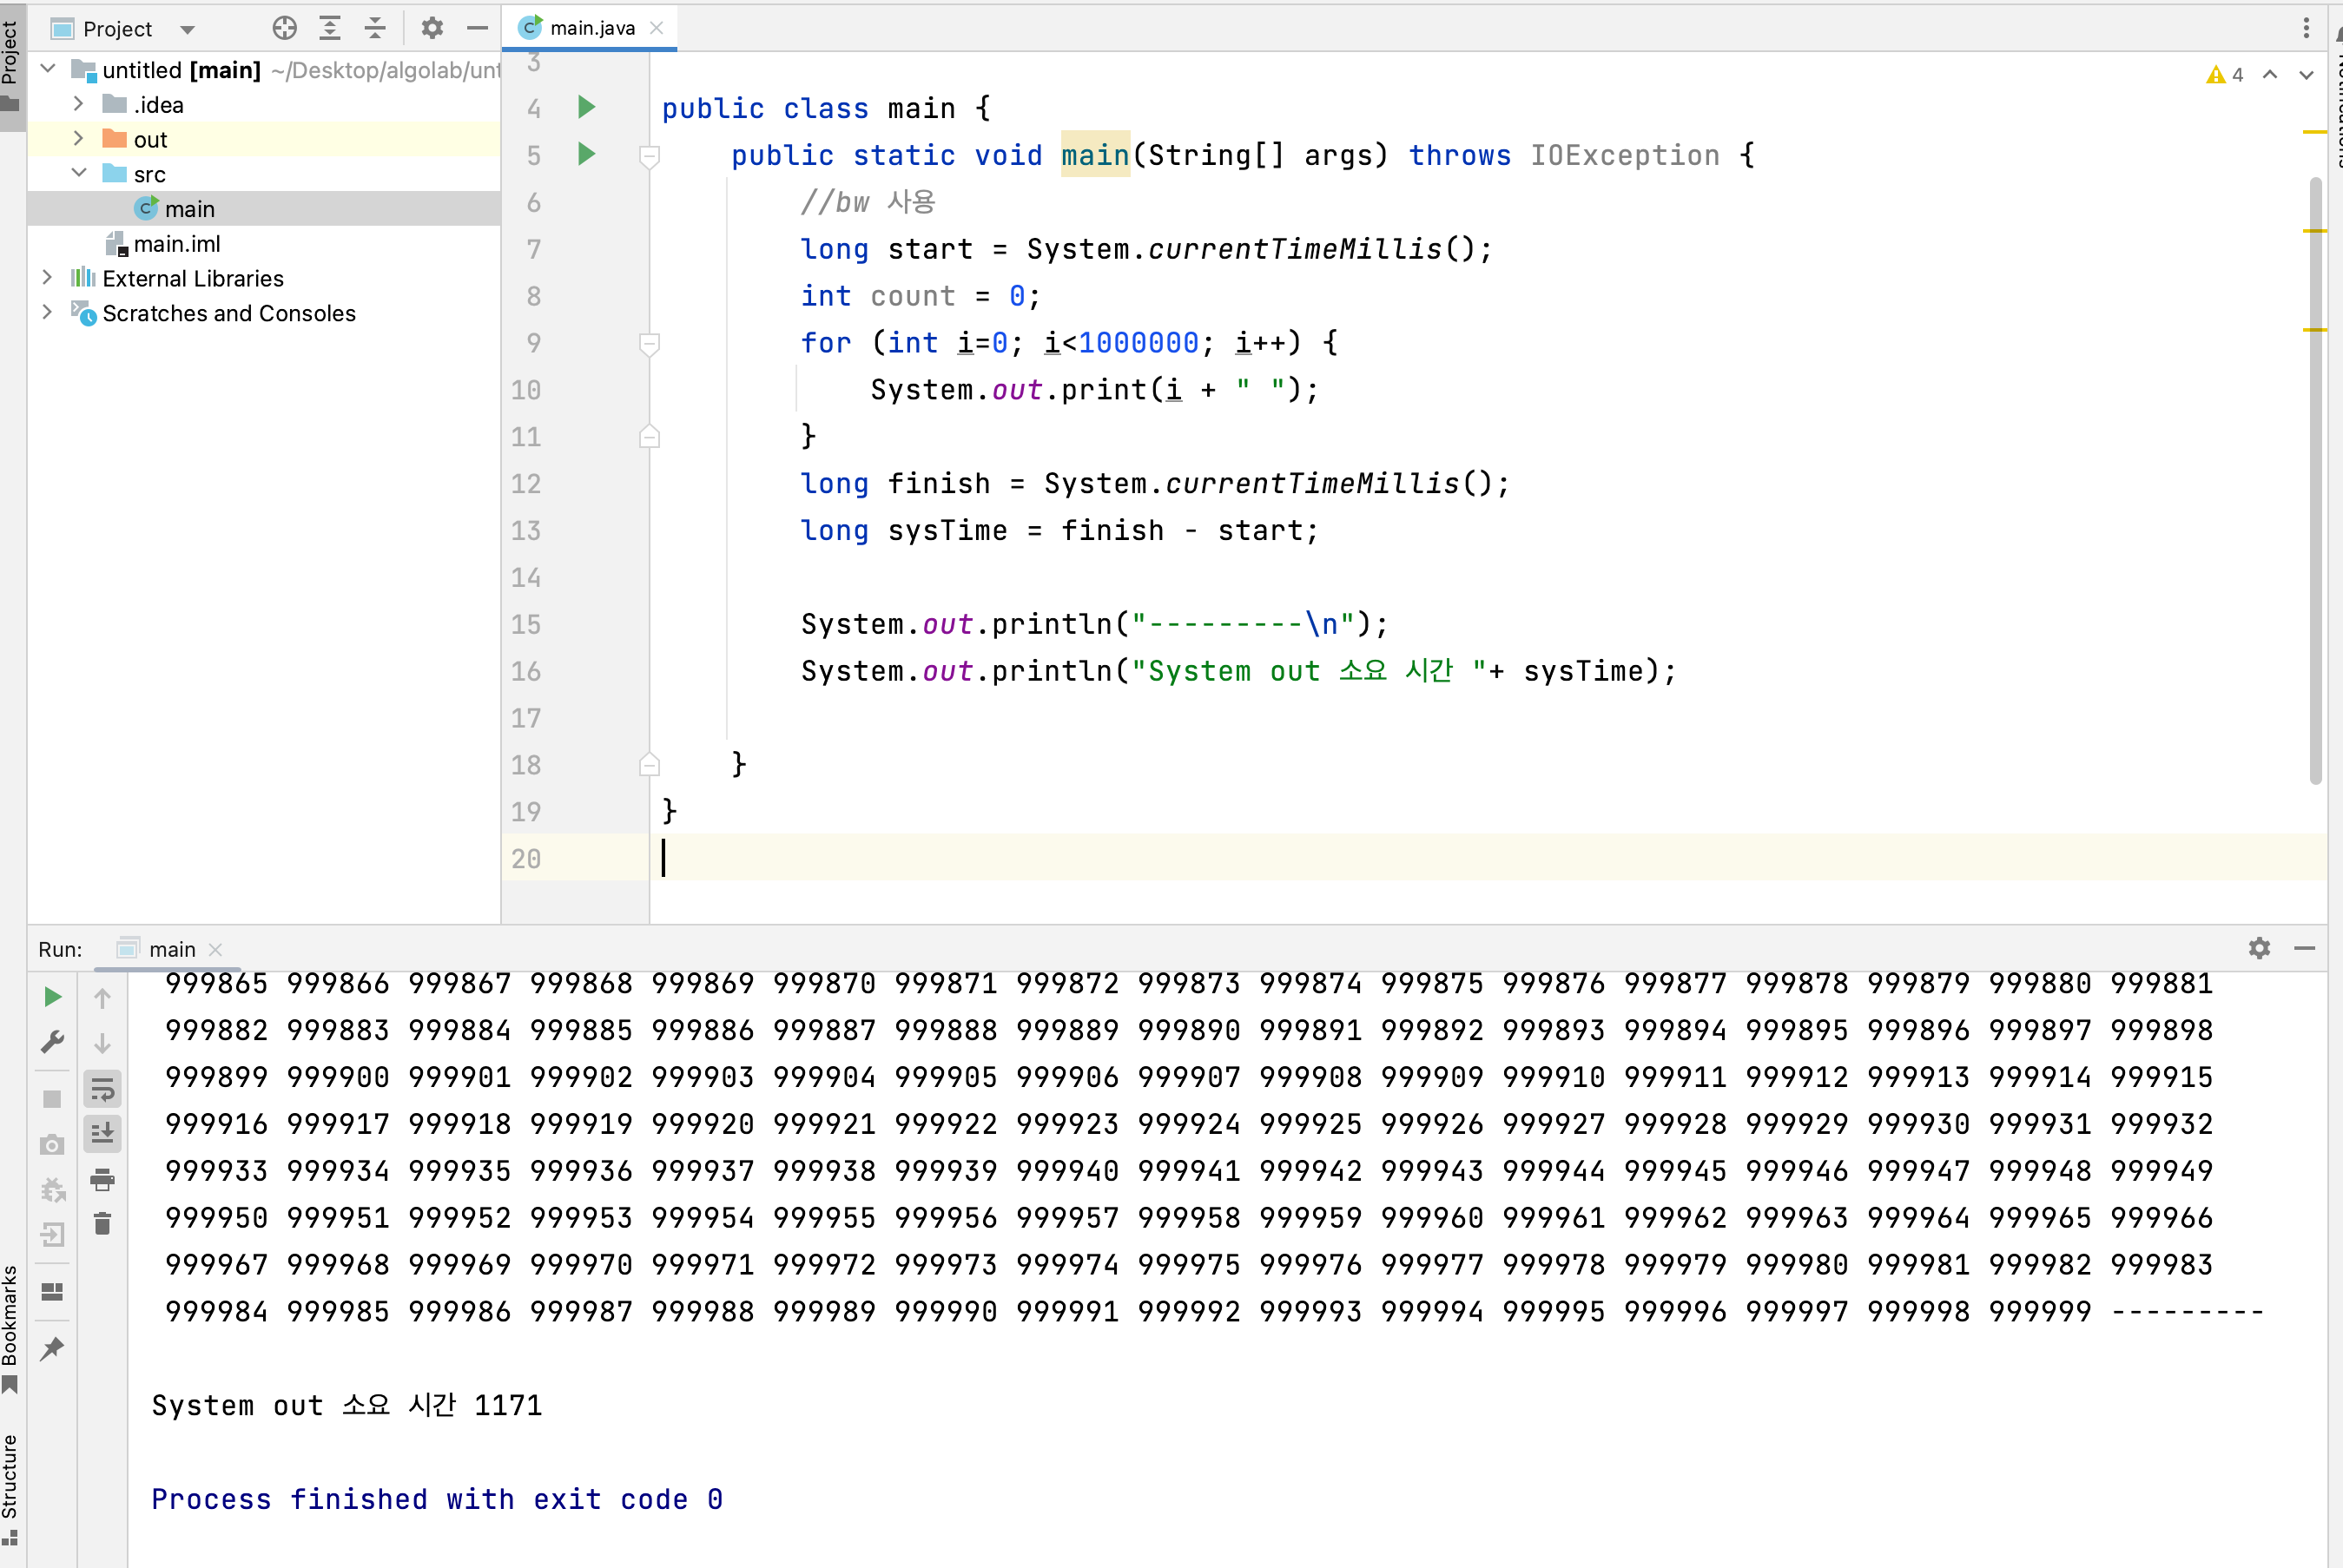Open the Project view dropdown
This screenshot has width=2343, height=1568.
click(187, 29)
